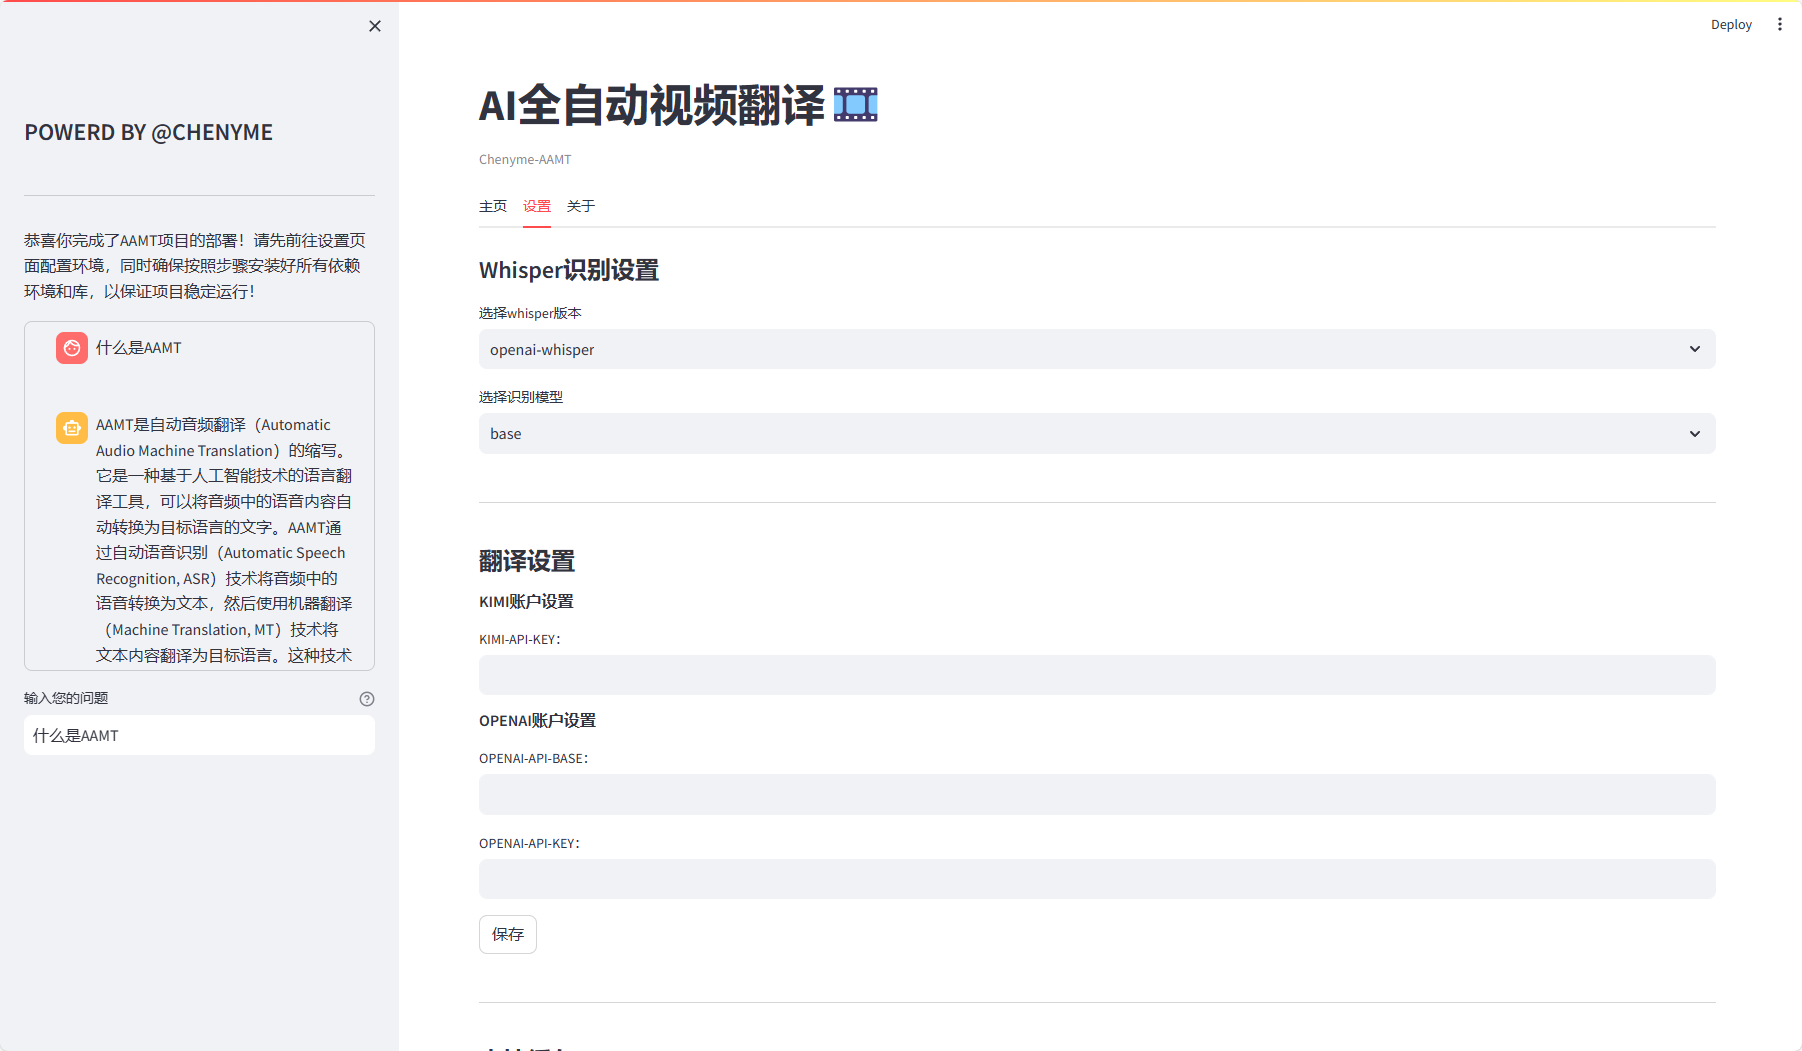
Task: Click the sidebar question input containing 什么是AAMT
Action: pos(199,735)
